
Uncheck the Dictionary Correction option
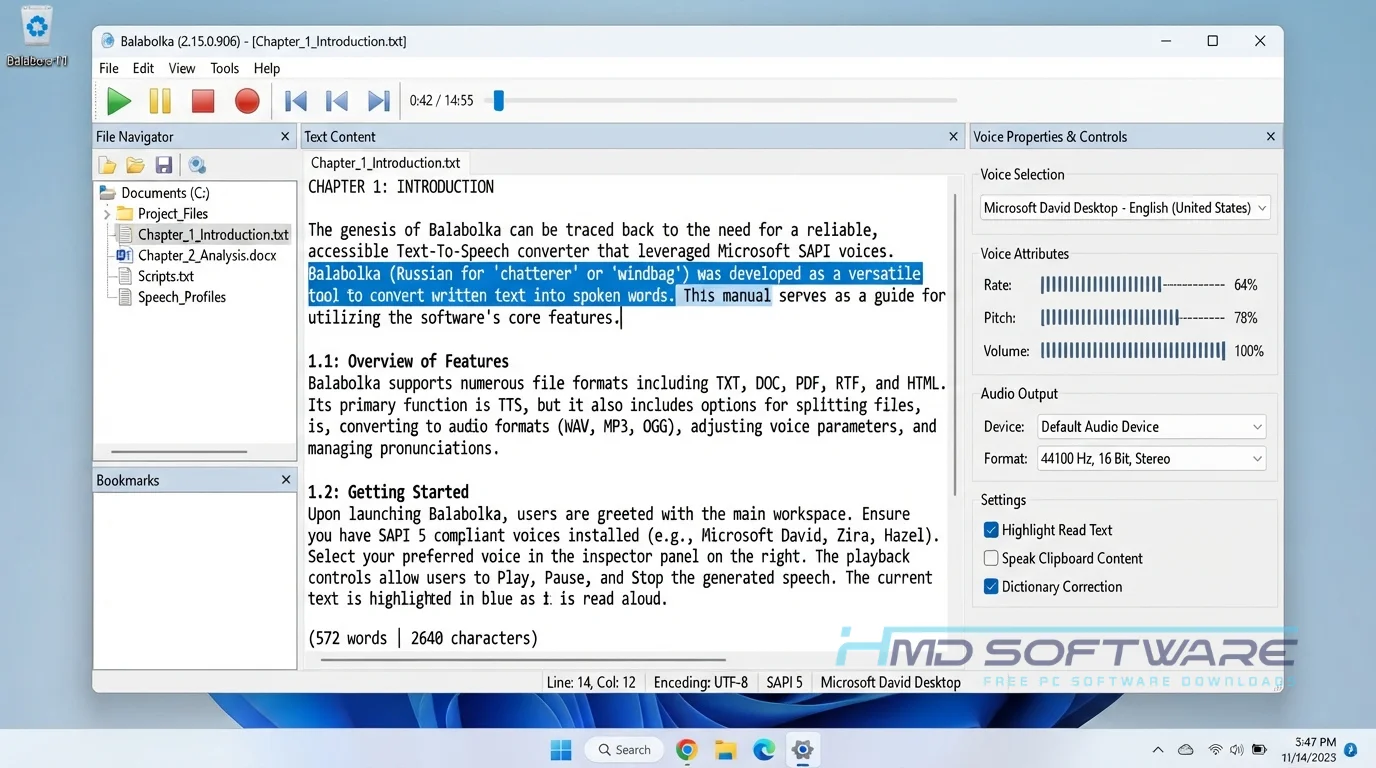(991, 587)
